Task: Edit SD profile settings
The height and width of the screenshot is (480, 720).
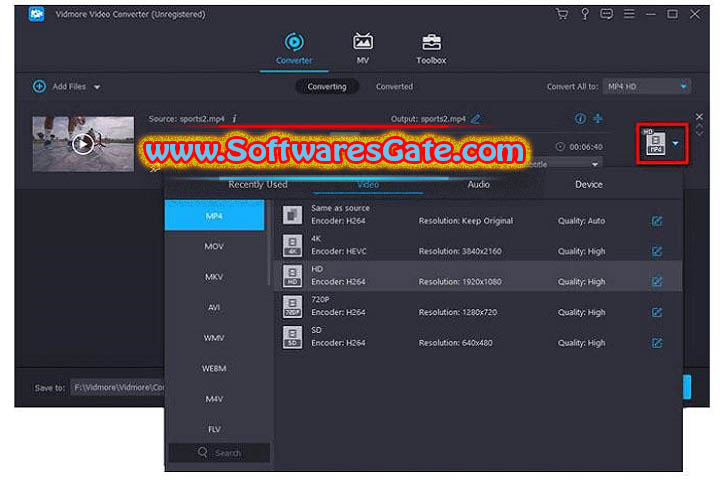Action: (x=657, y=343)
